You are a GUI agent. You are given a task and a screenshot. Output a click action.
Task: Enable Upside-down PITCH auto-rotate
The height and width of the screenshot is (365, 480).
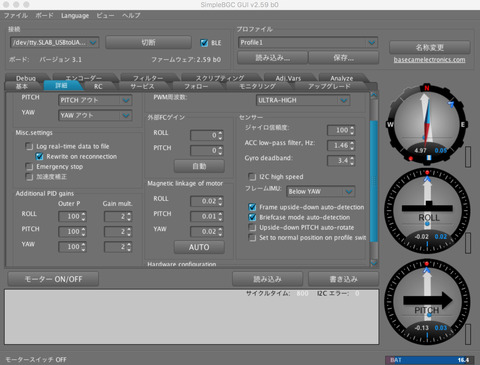[x=252, y=227]
